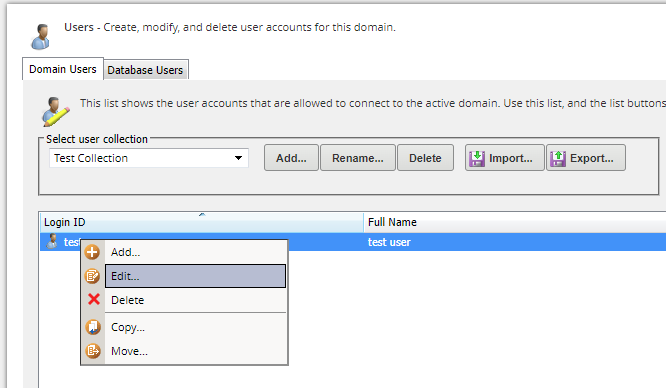Choose Edit... from the context menu
Viewport: 666px width, 388px height.
point(195,276)
